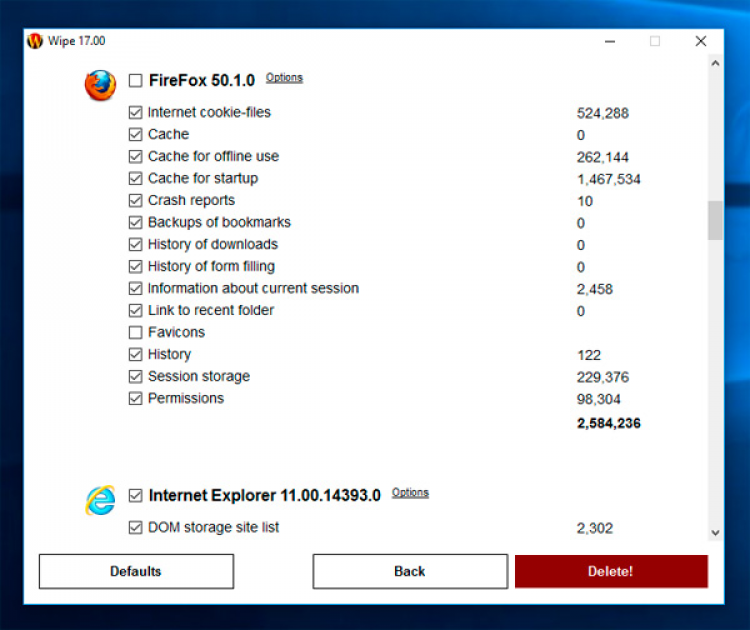Click the 2,302 DOM storage value
750x630 pixels.
coord(595,529)
